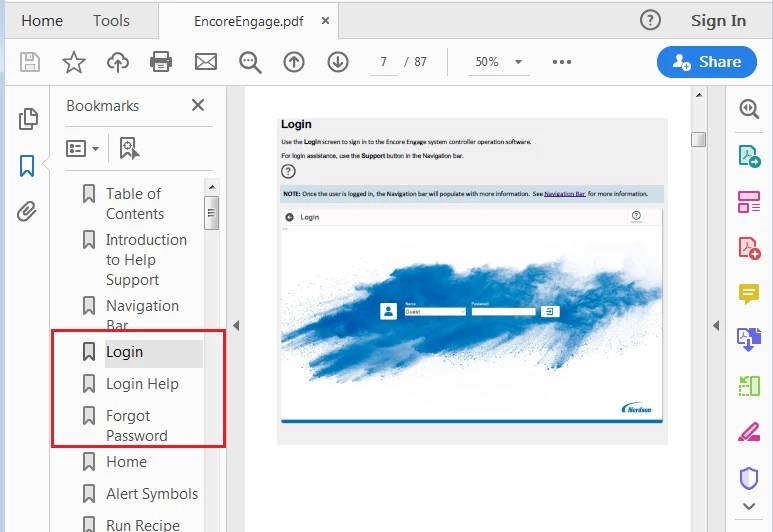Open Login Help bookmark
The width and height of the screenshot is (773, 532).
point(142,384)
